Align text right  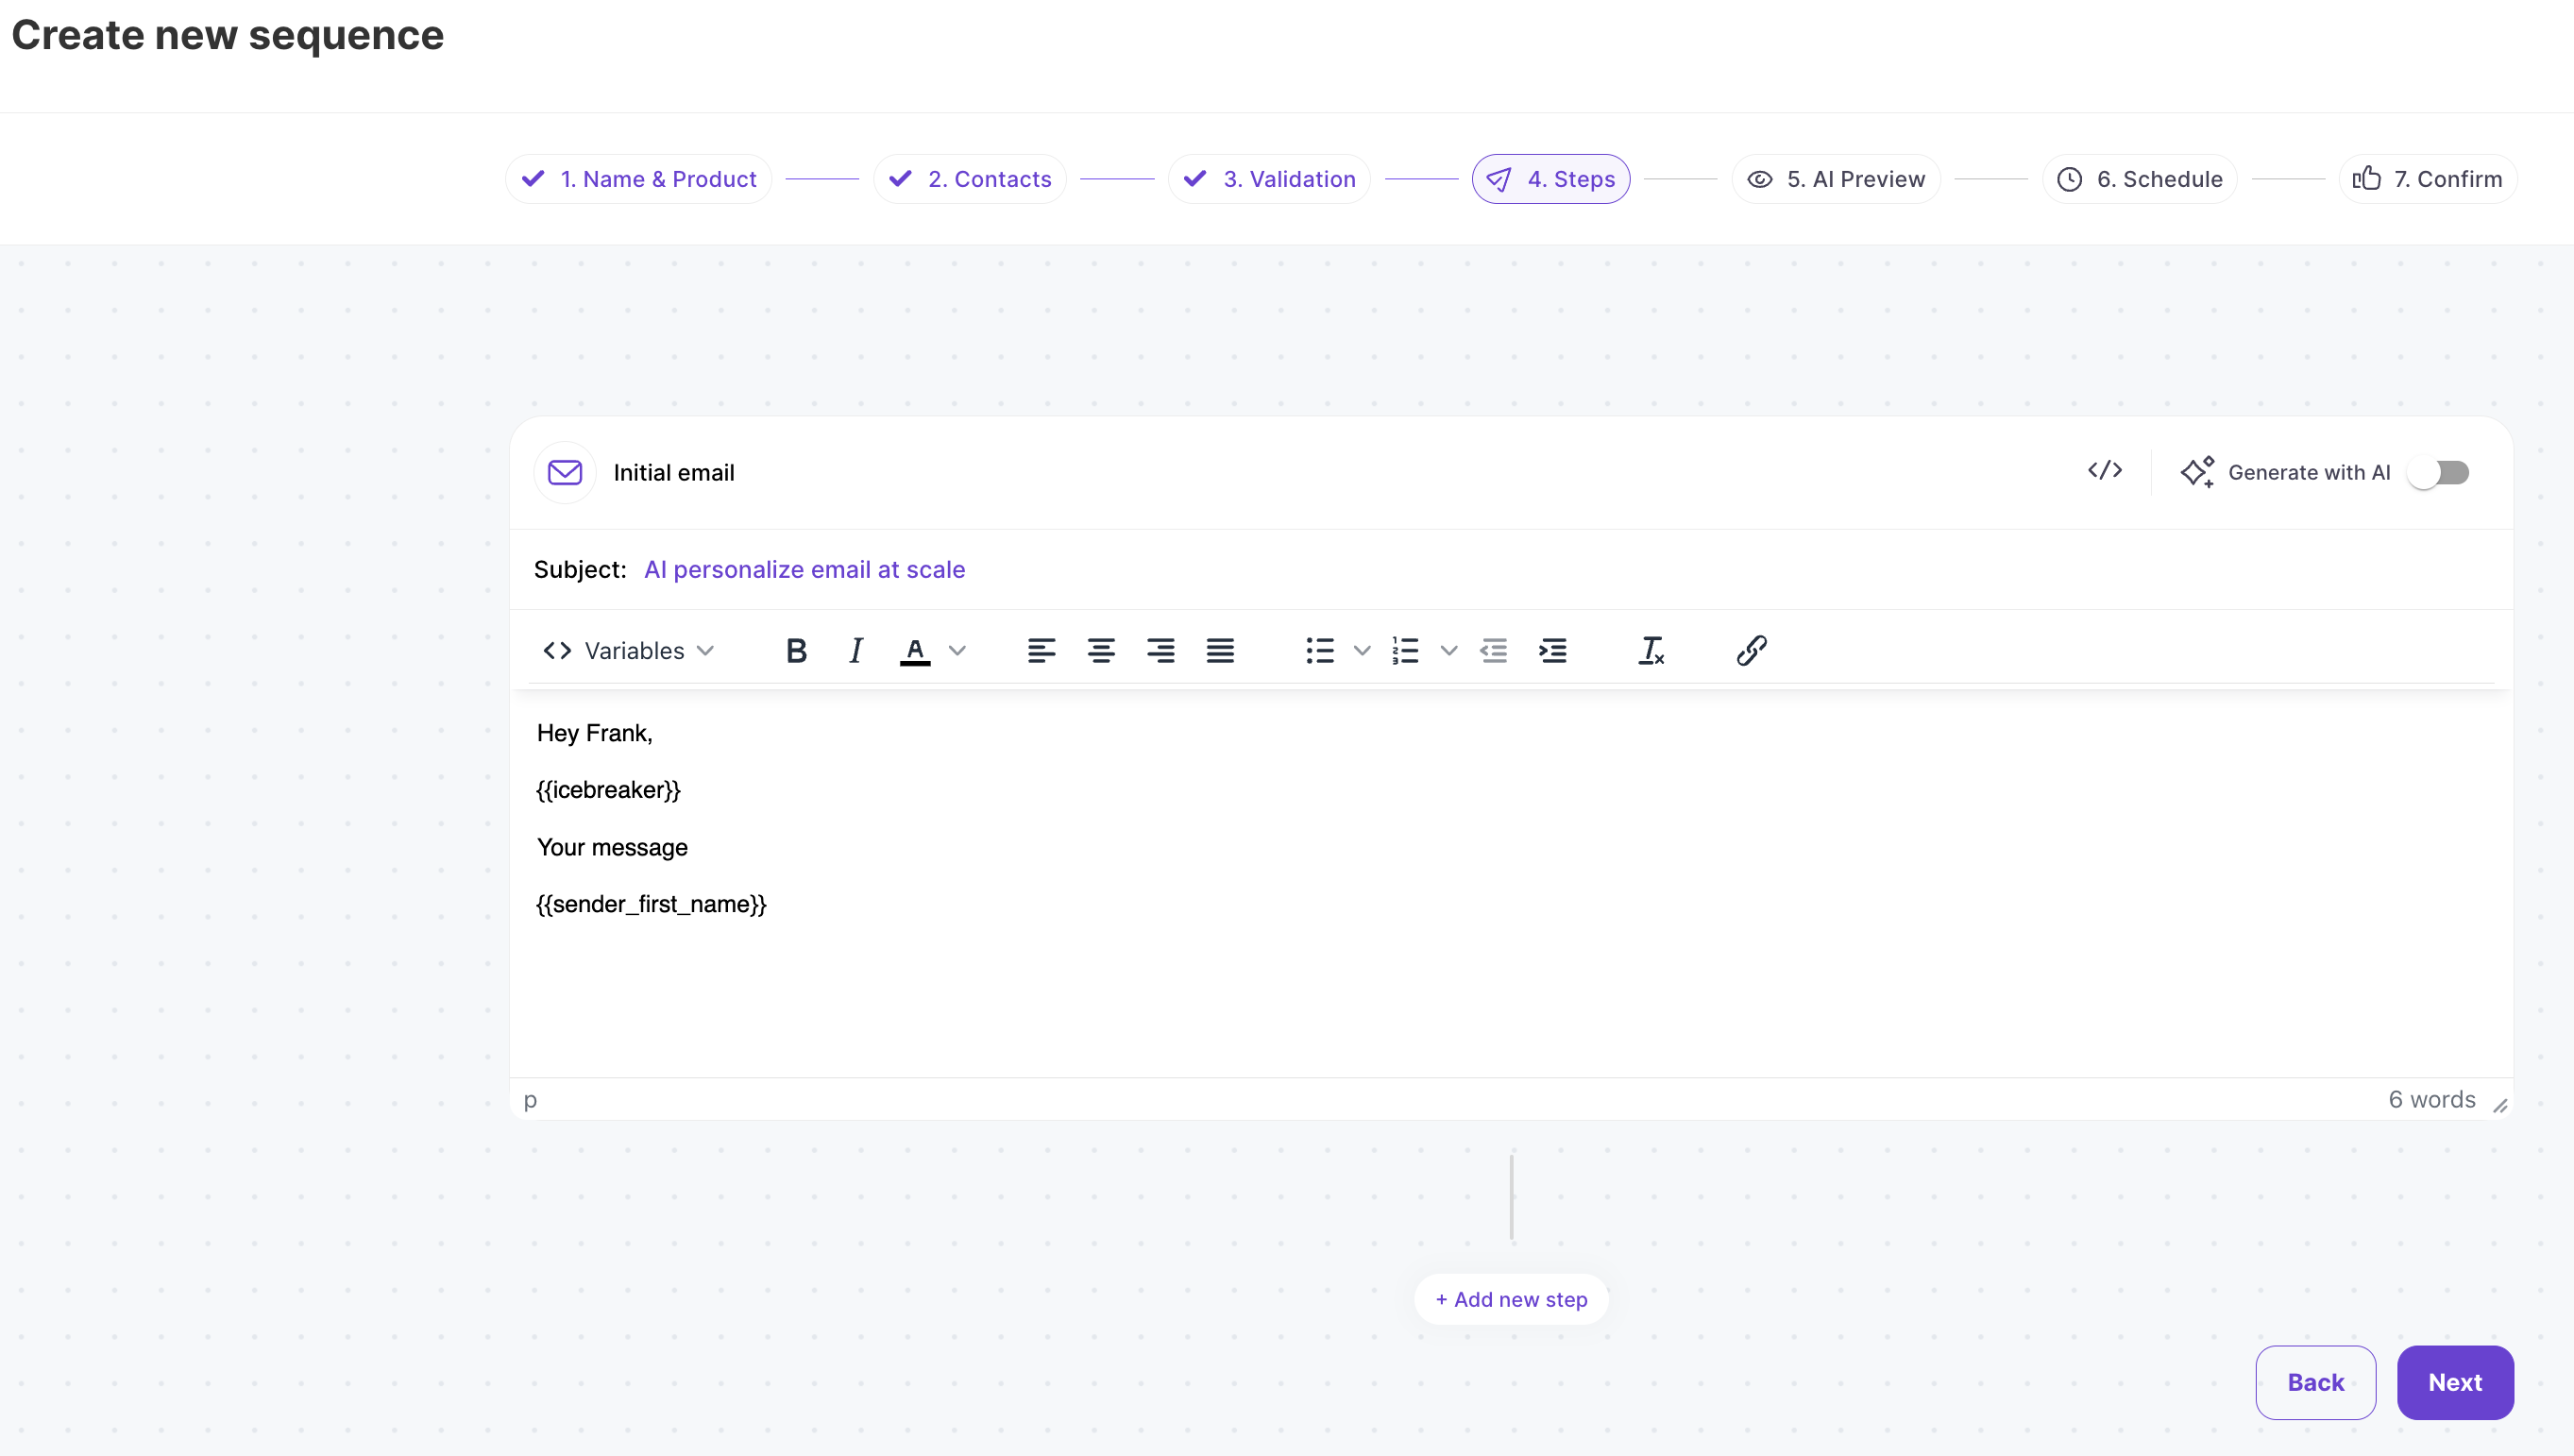pos(1160,651)
